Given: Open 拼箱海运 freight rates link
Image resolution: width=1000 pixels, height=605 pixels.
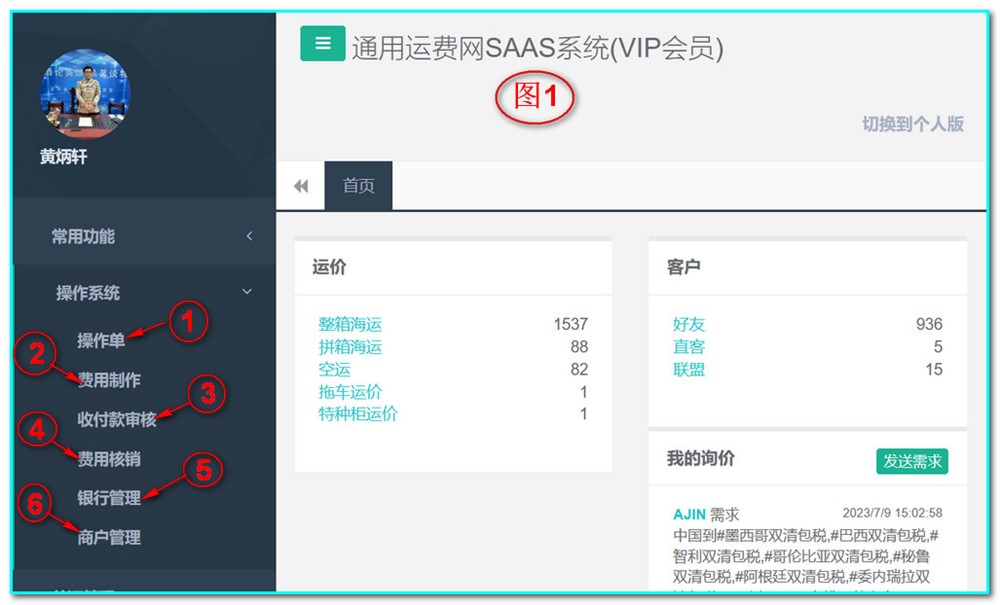Looking at the screenshot, I should (350, 347).
